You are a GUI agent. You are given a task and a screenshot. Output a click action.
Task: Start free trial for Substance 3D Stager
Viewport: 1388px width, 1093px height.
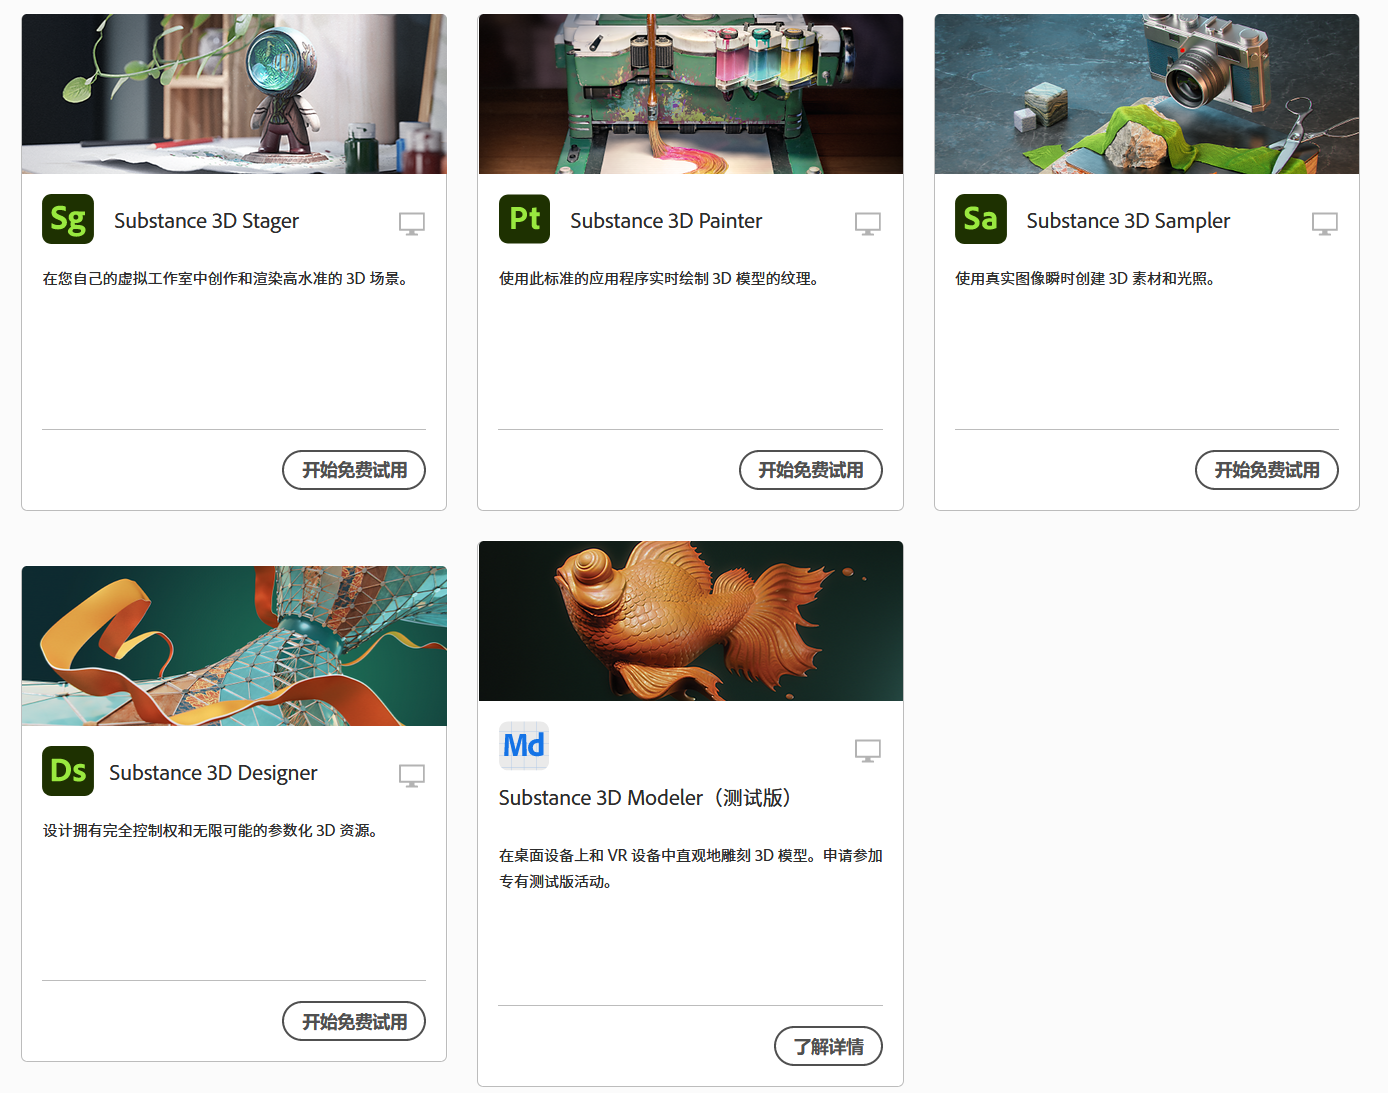click(354, 470)
